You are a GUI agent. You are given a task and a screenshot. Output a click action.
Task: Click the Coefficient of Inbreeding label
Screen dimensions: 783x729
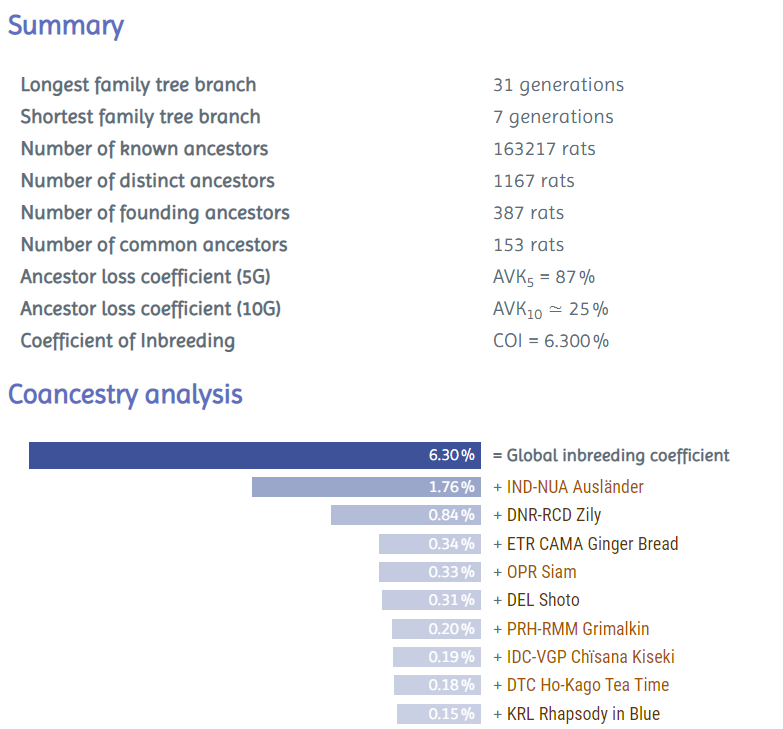128,341
